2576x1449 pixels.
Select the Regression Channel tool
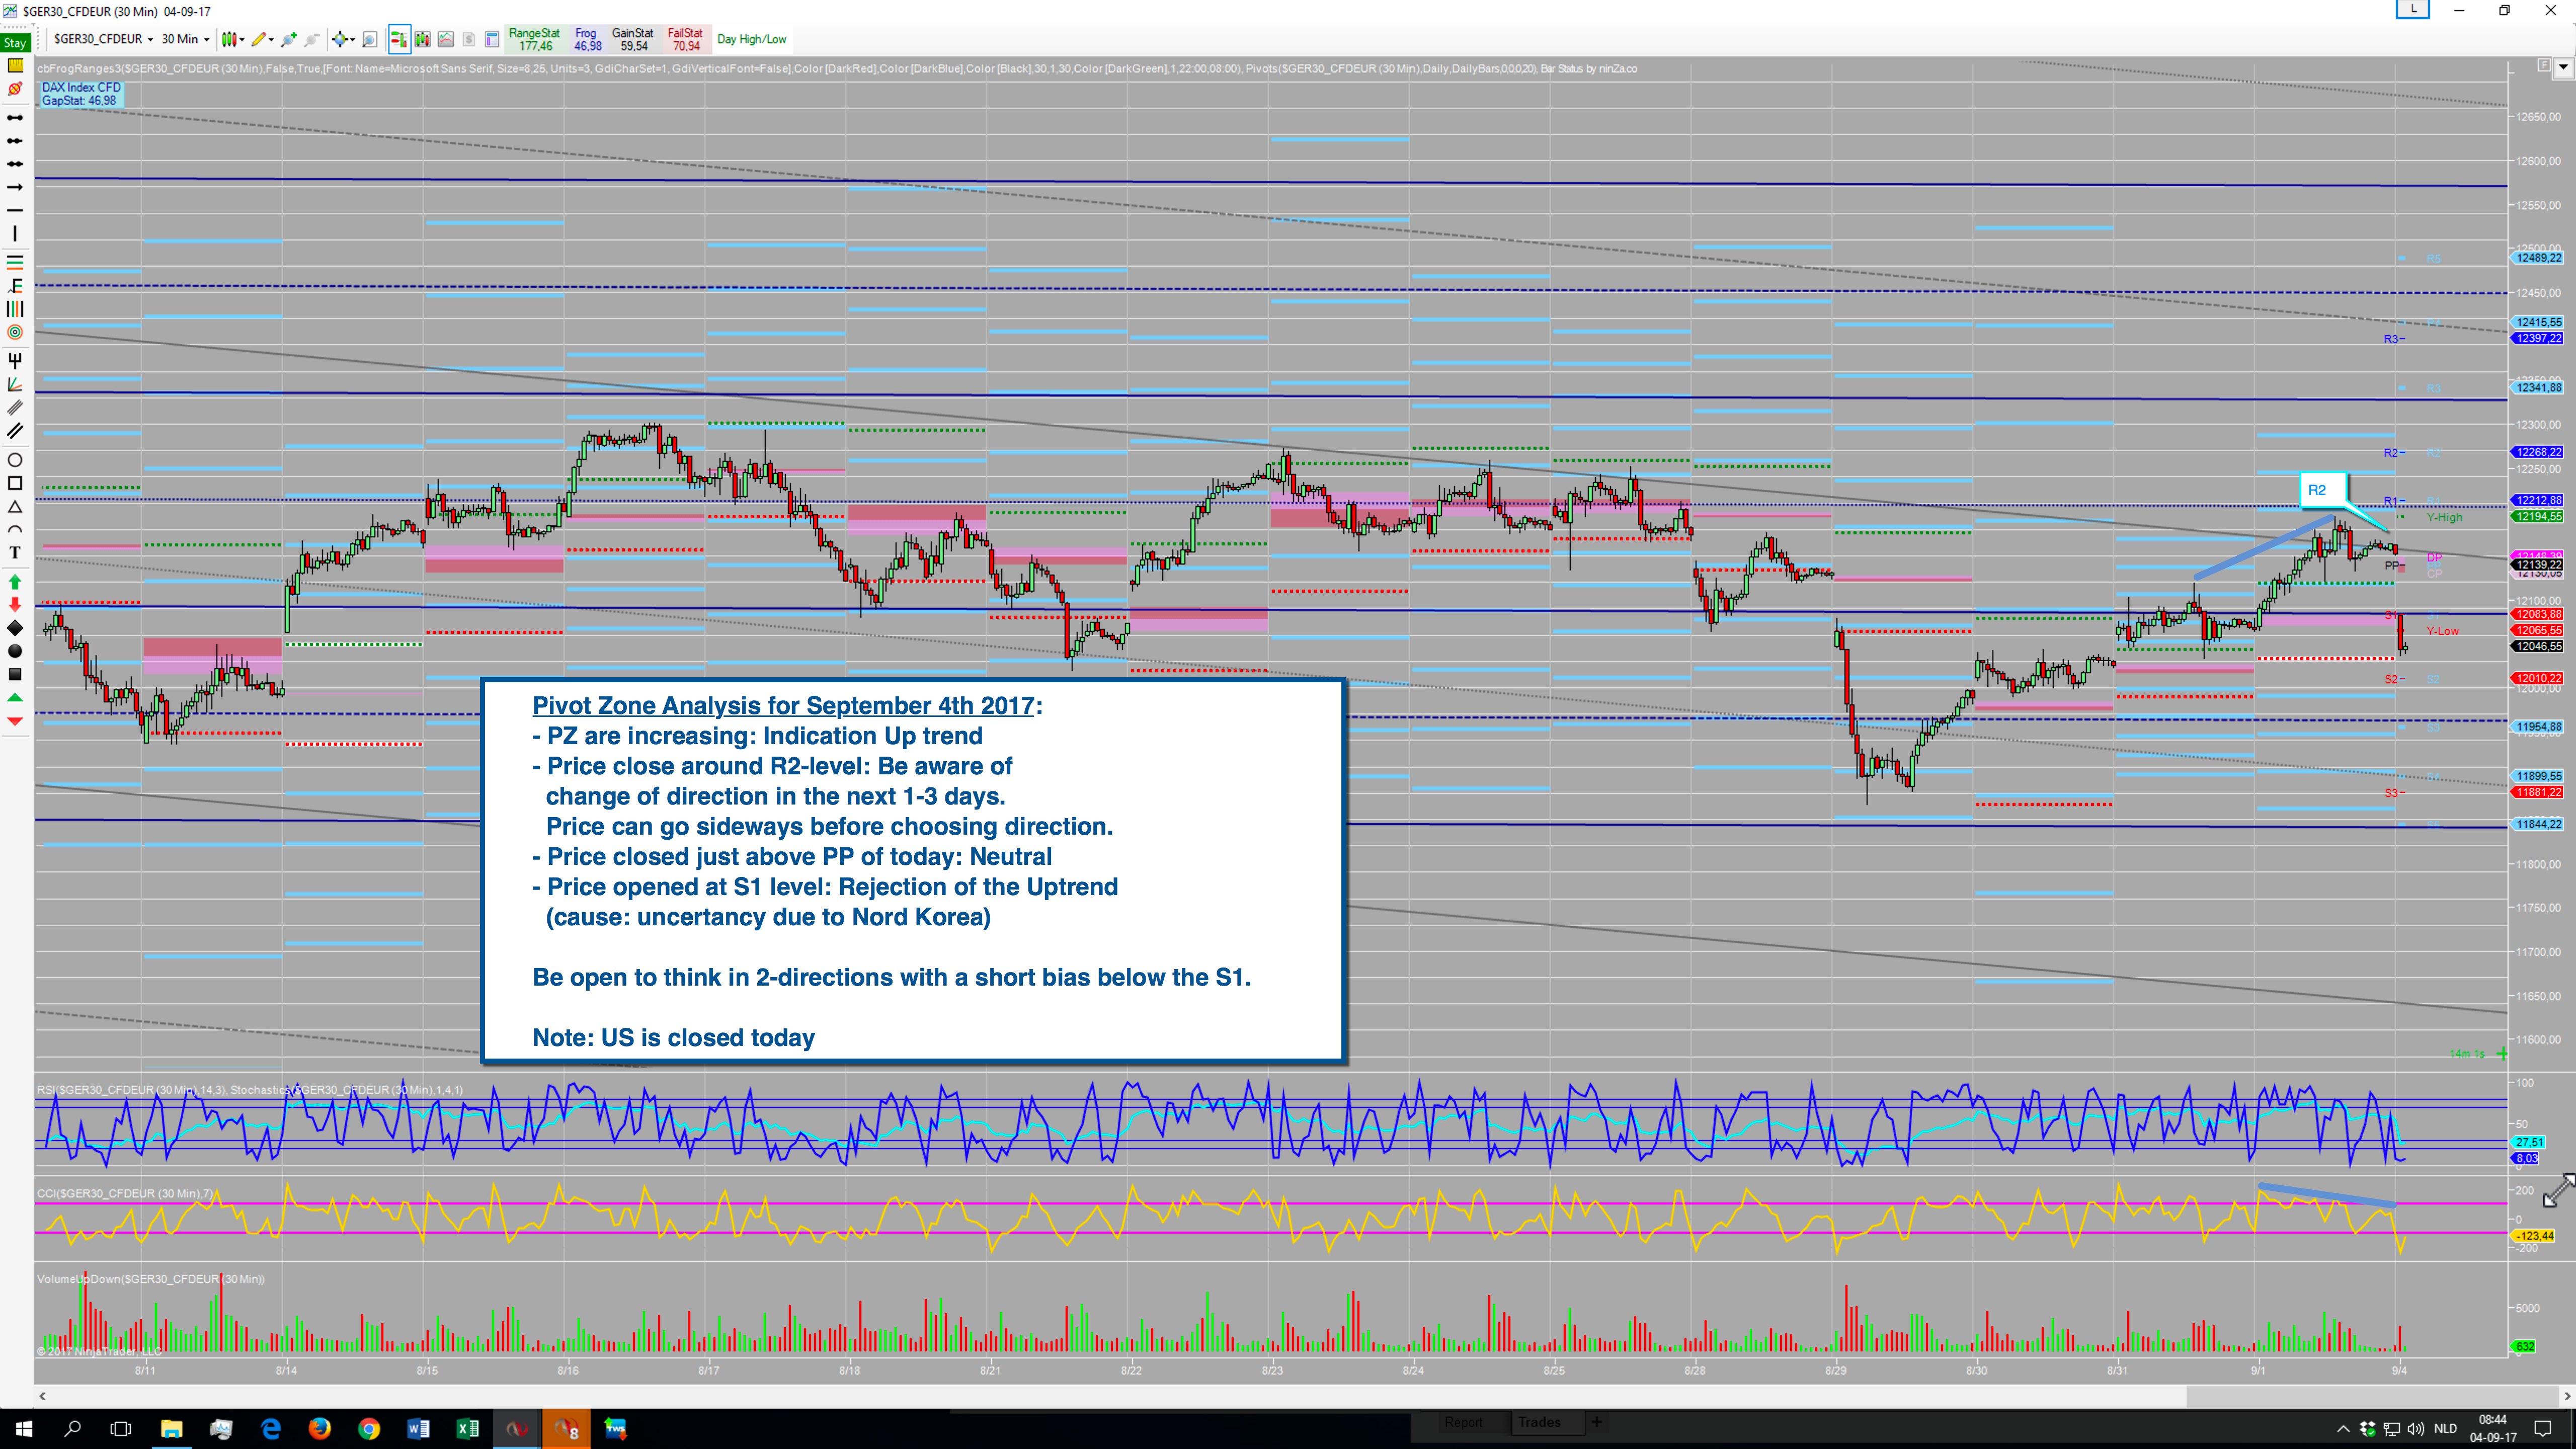(15, 407)
